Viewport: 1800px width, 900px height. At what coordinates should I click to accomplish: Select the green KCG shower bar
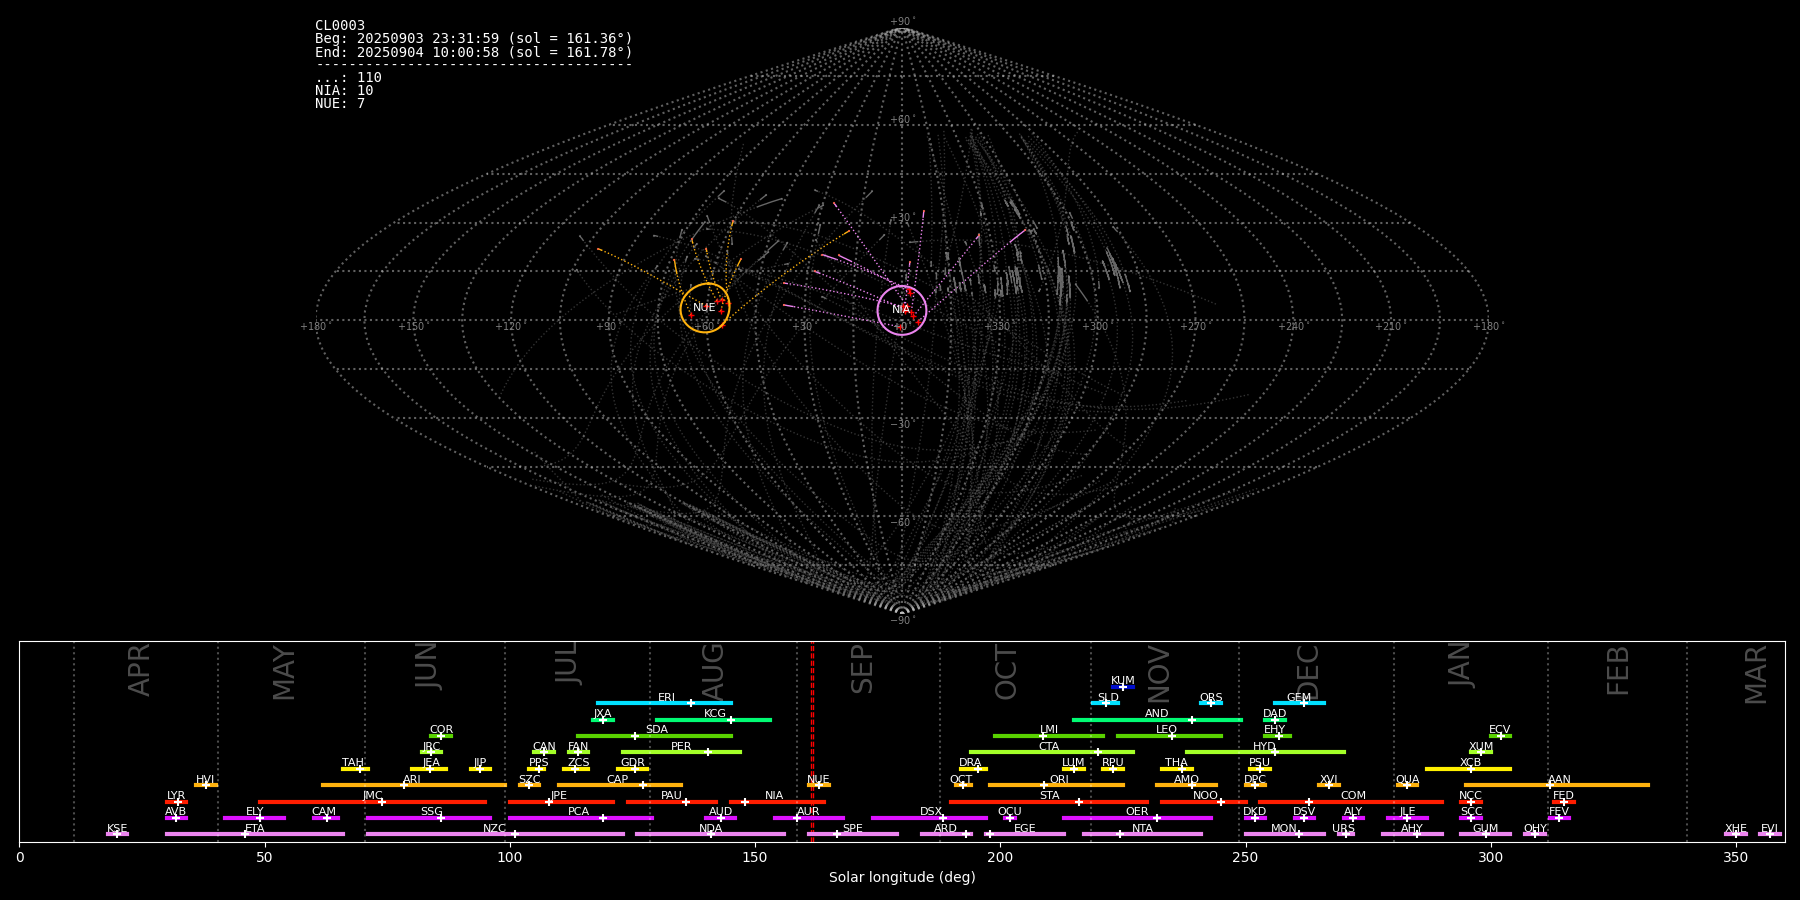pyautogui.click(x=713, y=719)
